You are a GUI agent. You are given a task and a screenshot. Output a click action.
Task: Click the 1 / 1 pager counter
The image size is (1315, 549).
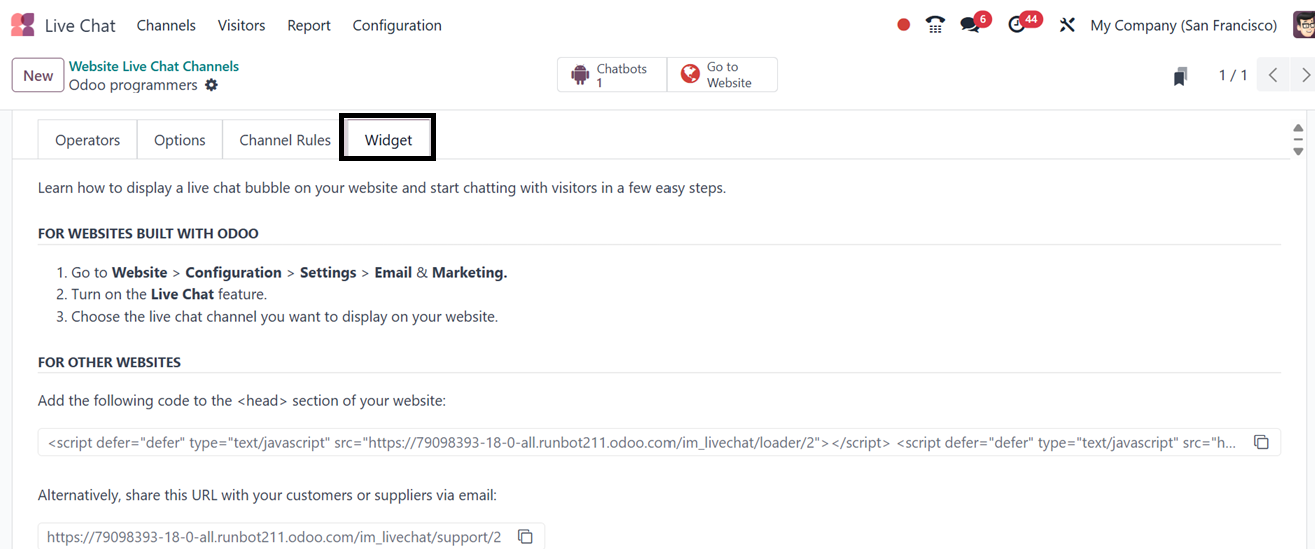tap(1232, 75)
